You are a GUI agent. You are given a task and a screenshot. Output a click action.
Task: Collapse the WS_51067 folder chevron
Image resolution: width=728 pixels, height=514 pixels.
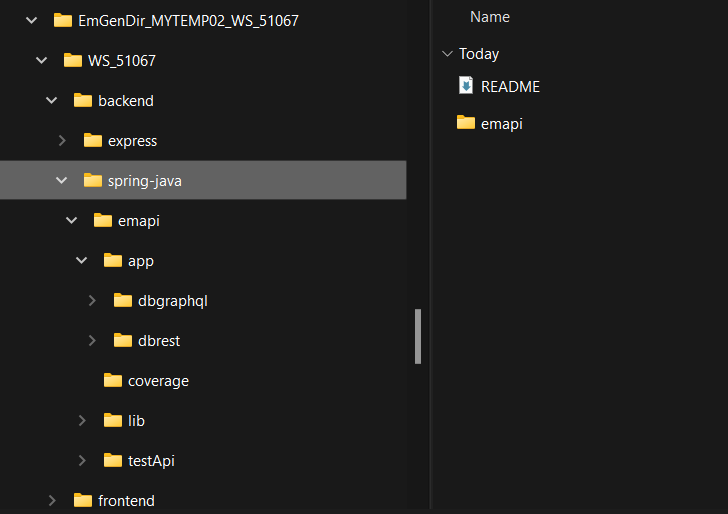click(x=42, y=60)
